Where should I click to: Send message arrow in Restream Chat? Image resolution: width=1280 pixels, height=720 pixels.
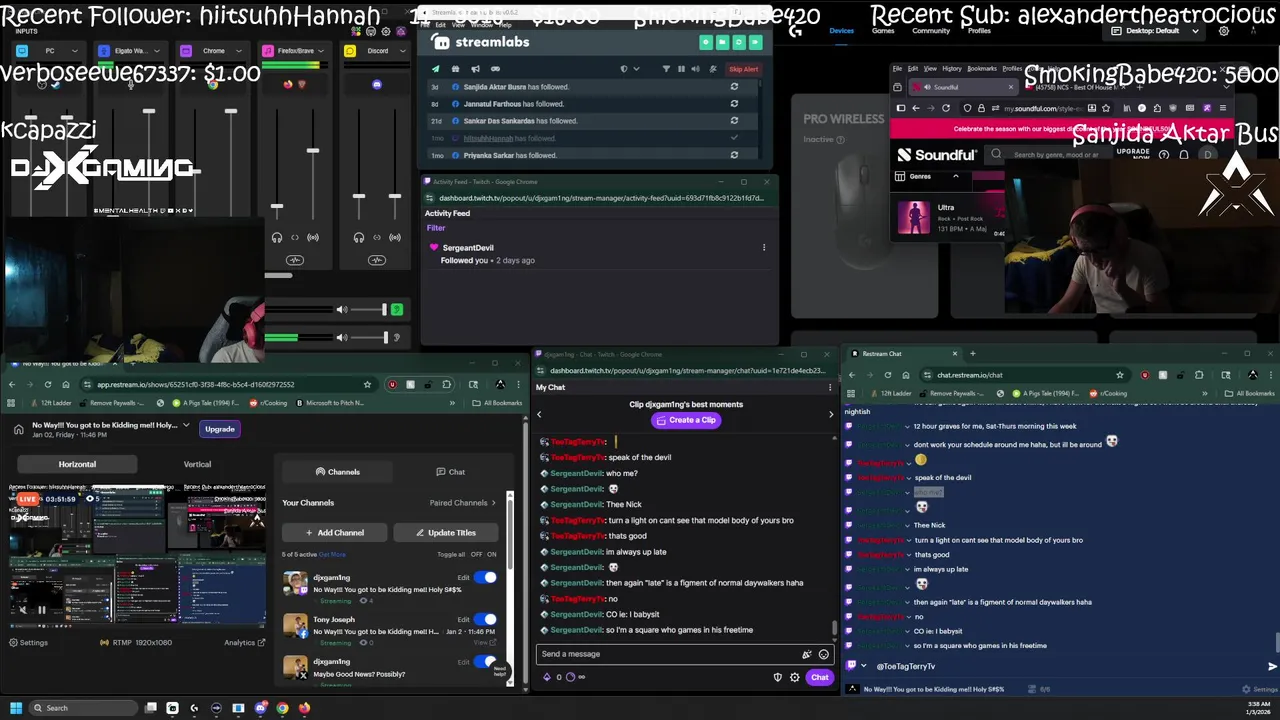coord(1272,666)
